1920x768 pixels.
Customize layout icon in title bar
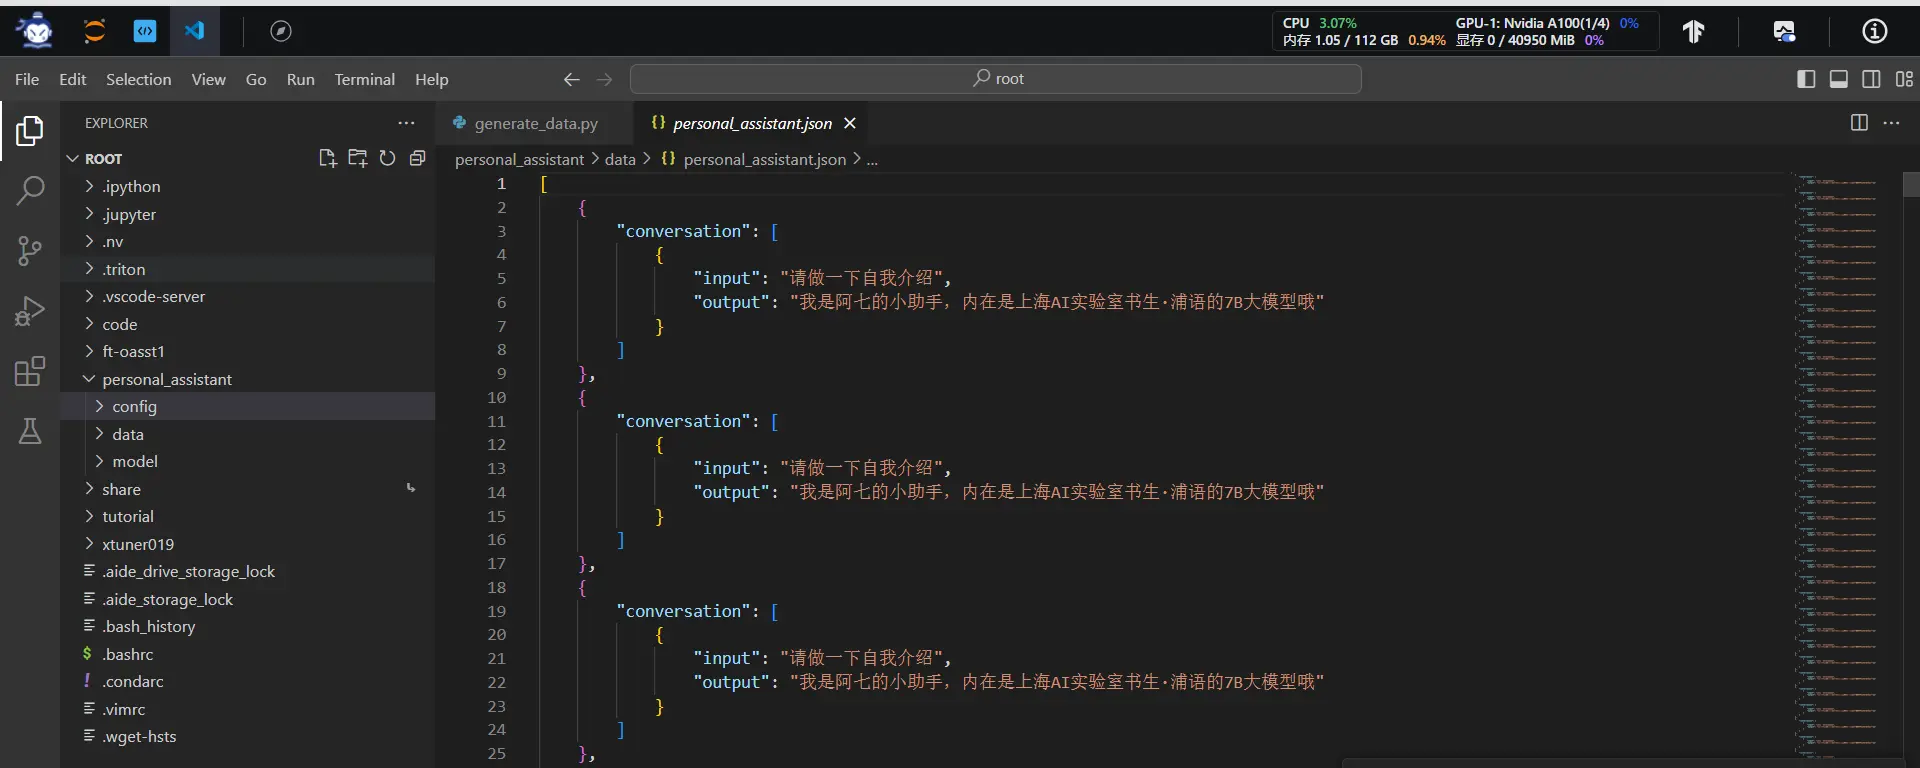point(1904,79)
